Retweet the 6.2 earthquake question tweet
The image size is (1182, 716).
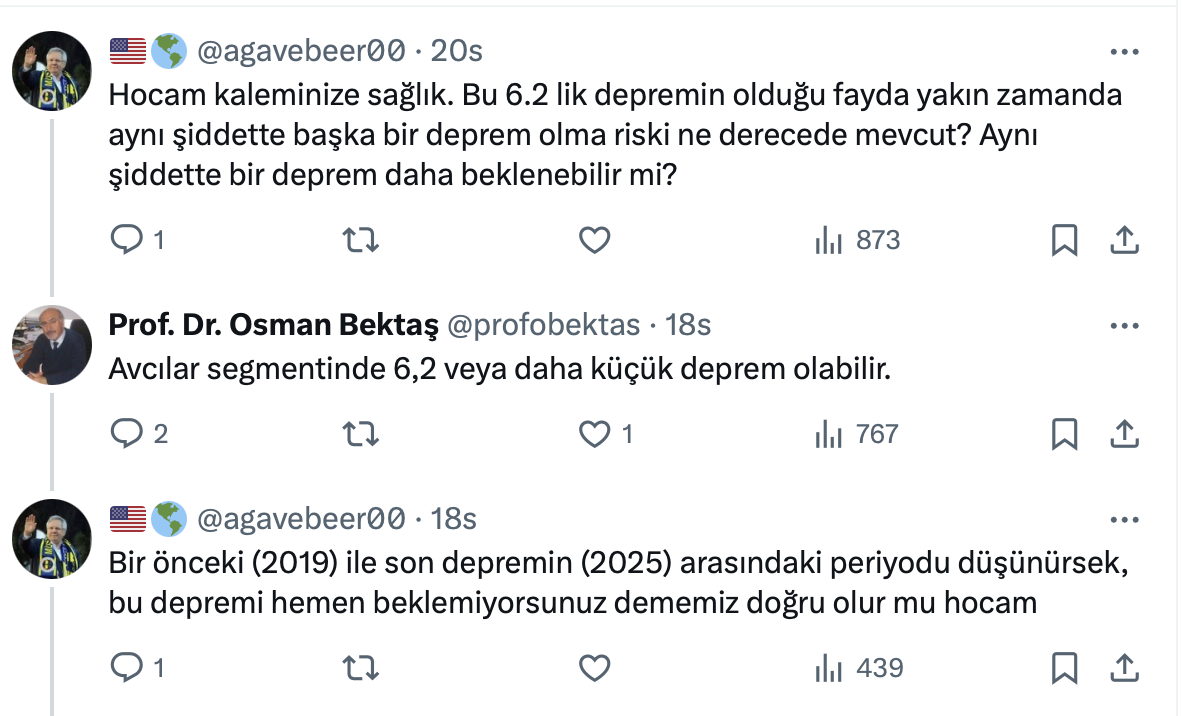[360, 240]
